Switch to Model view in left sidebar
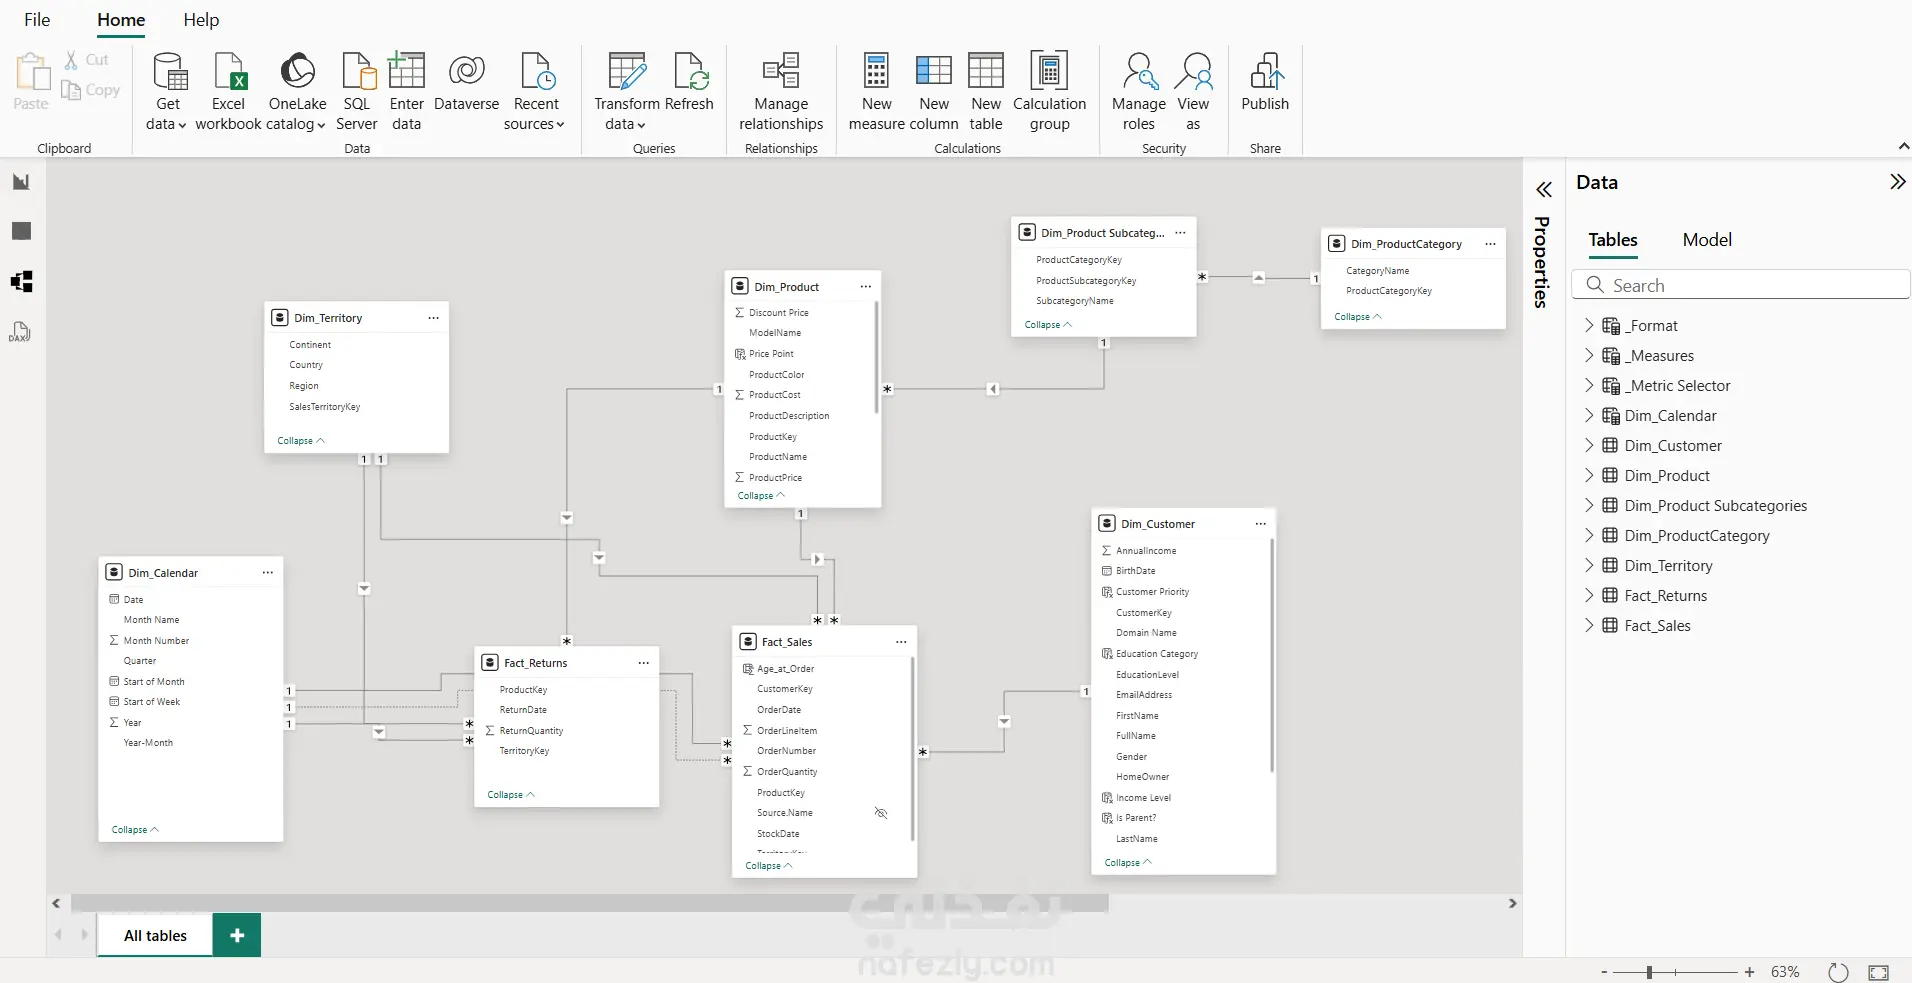The width and height of the screenshot is (1912, 983). click(21, 281)
